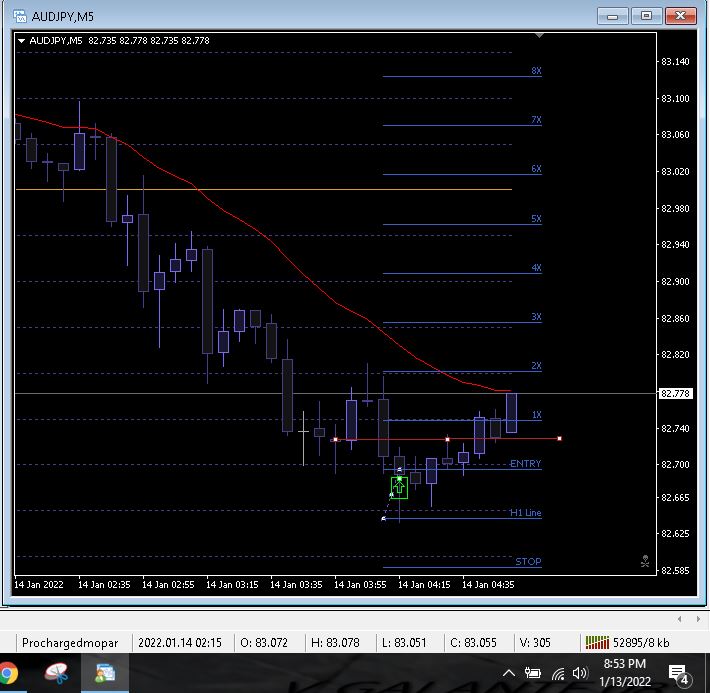Viewport: 710px width, 693px height.
Task: Click the O: 83.072 open price field
Action: (x=264, y=643)
